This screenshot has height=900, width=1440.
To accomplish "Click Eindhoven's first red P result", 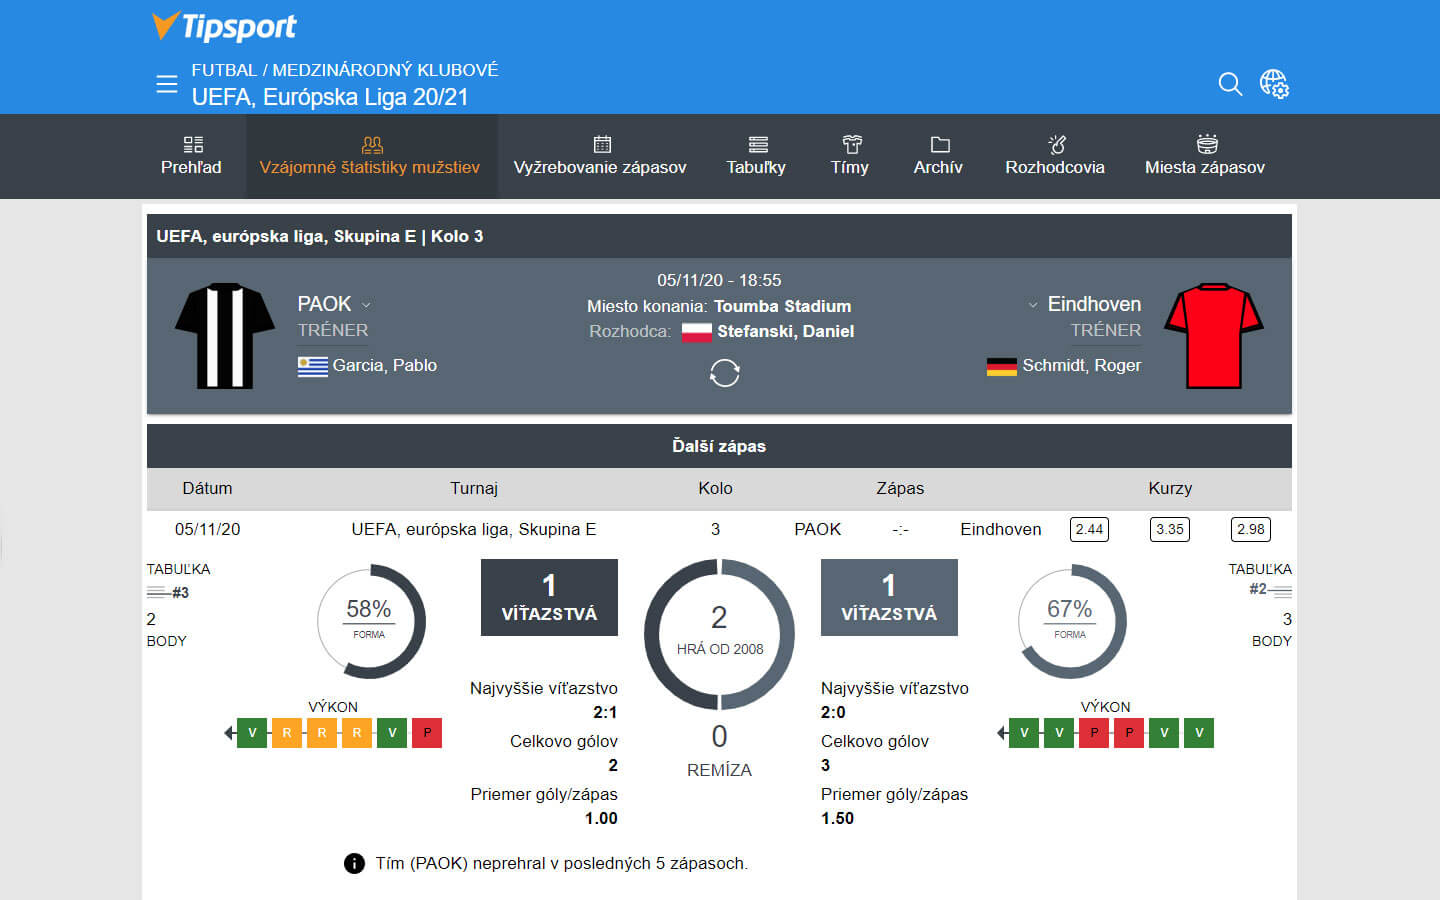I will [x=1094, y=733].
